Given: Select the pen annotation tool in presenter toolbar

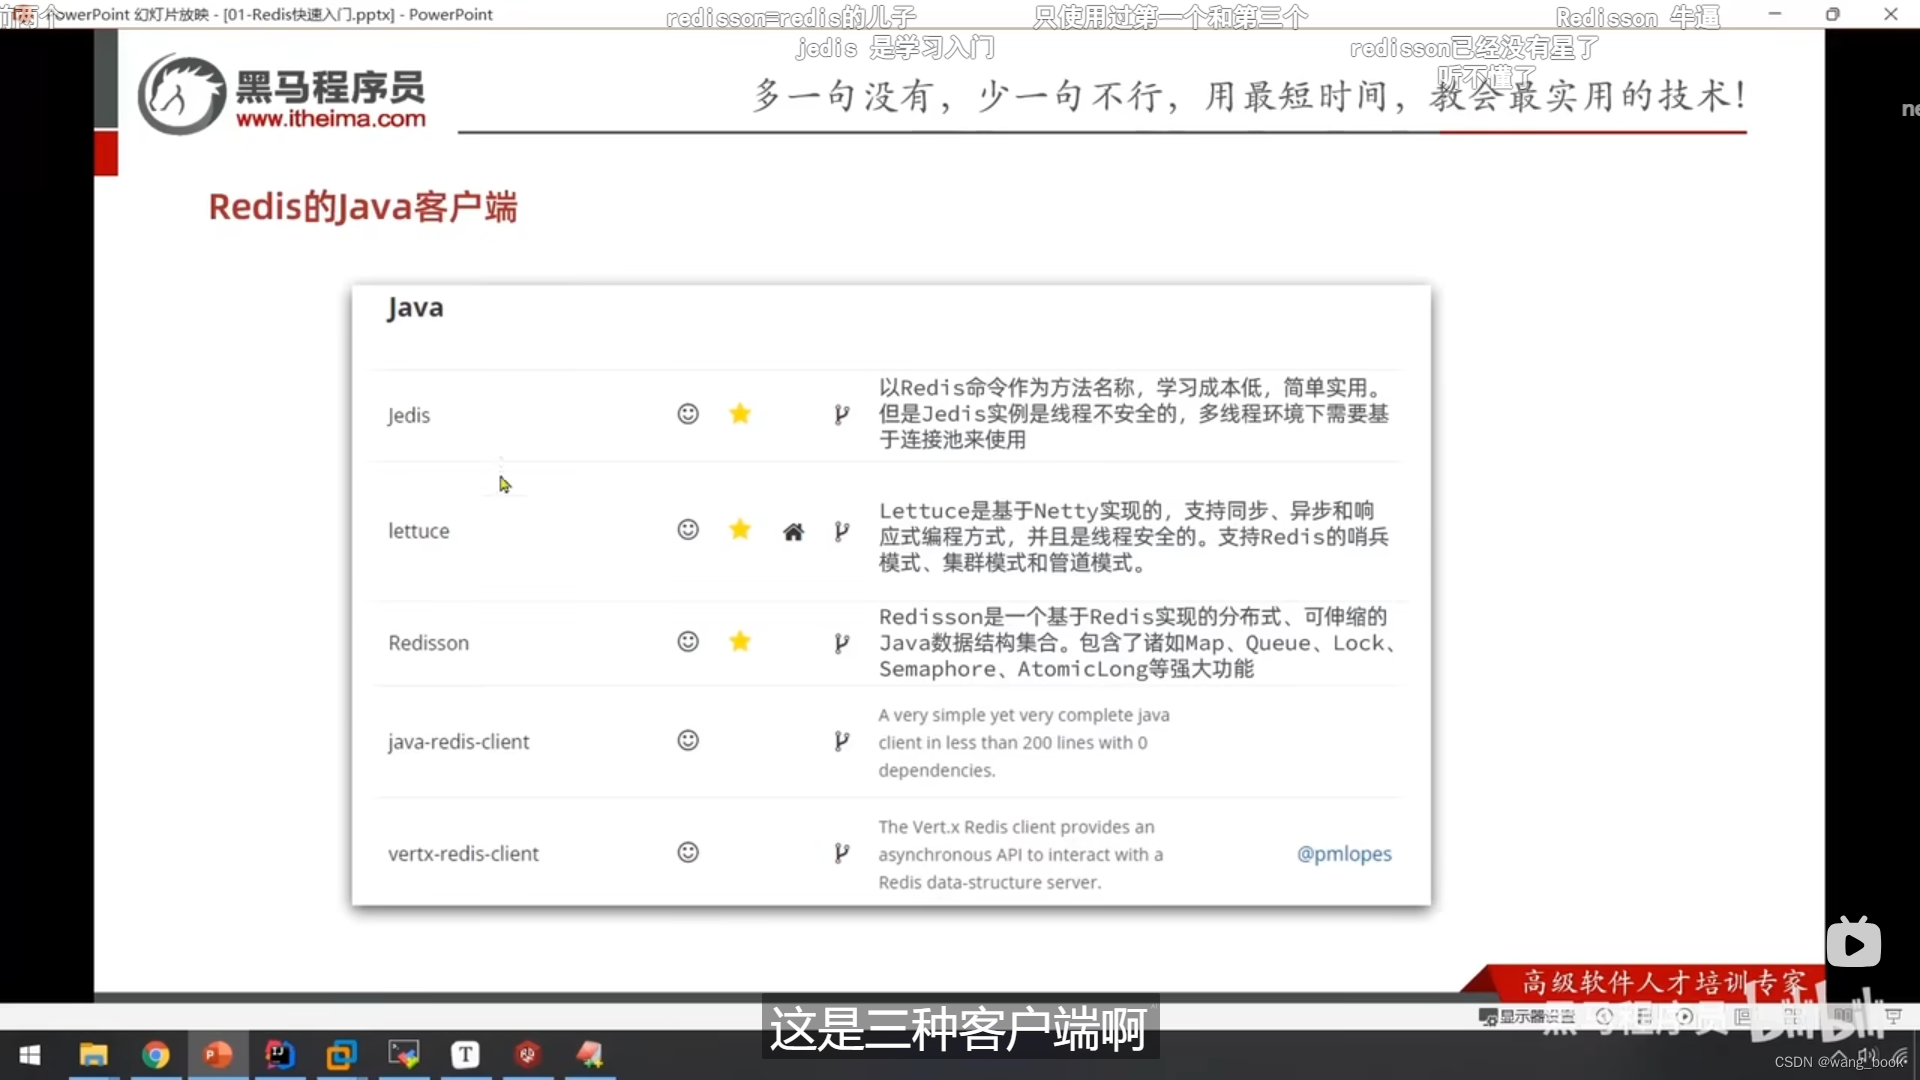Looking at the screenshot, I should pos(1643,1017).
